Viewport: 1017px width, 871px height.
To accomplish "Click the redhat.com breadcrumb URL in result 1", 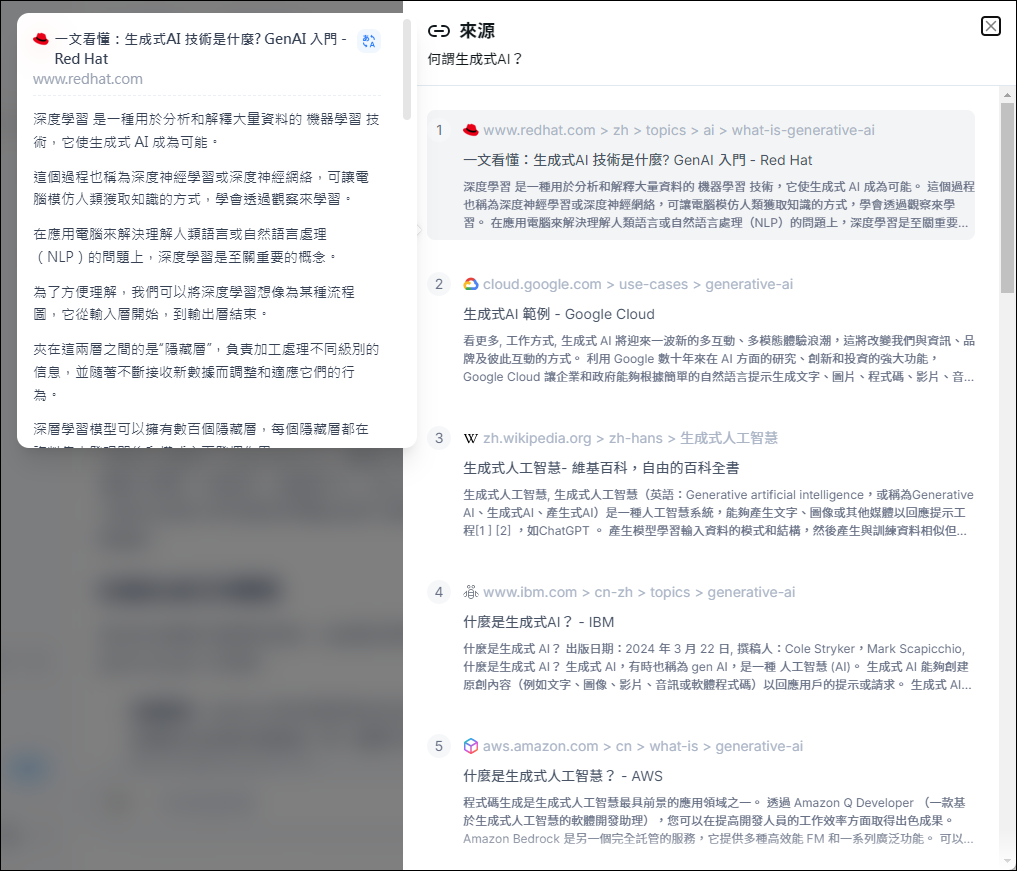I will [x=678, y=130].
